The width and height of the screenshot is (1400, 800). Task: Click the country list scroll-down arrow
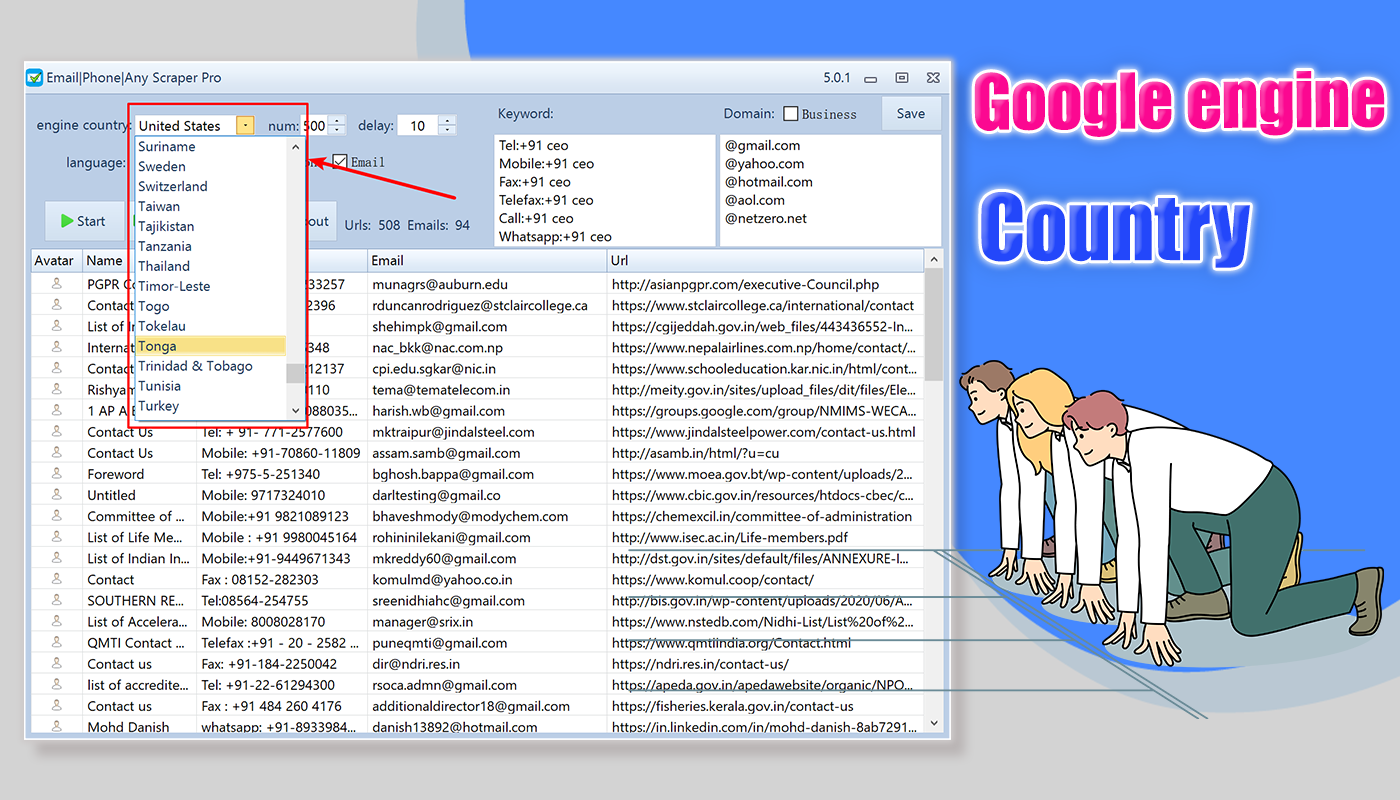click(295, 410)
